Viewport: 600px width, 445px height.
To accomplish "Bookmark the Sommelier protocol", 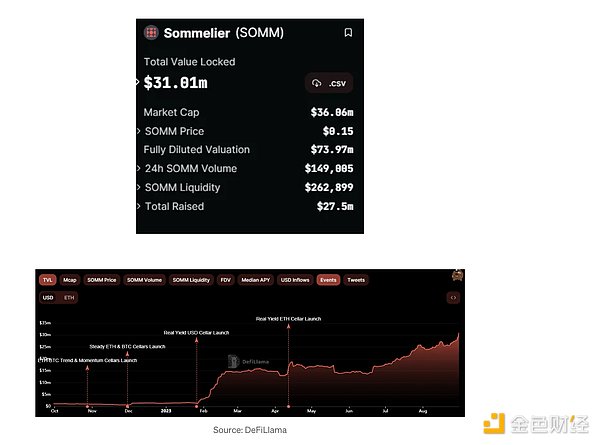I will [x=348, y=32].
